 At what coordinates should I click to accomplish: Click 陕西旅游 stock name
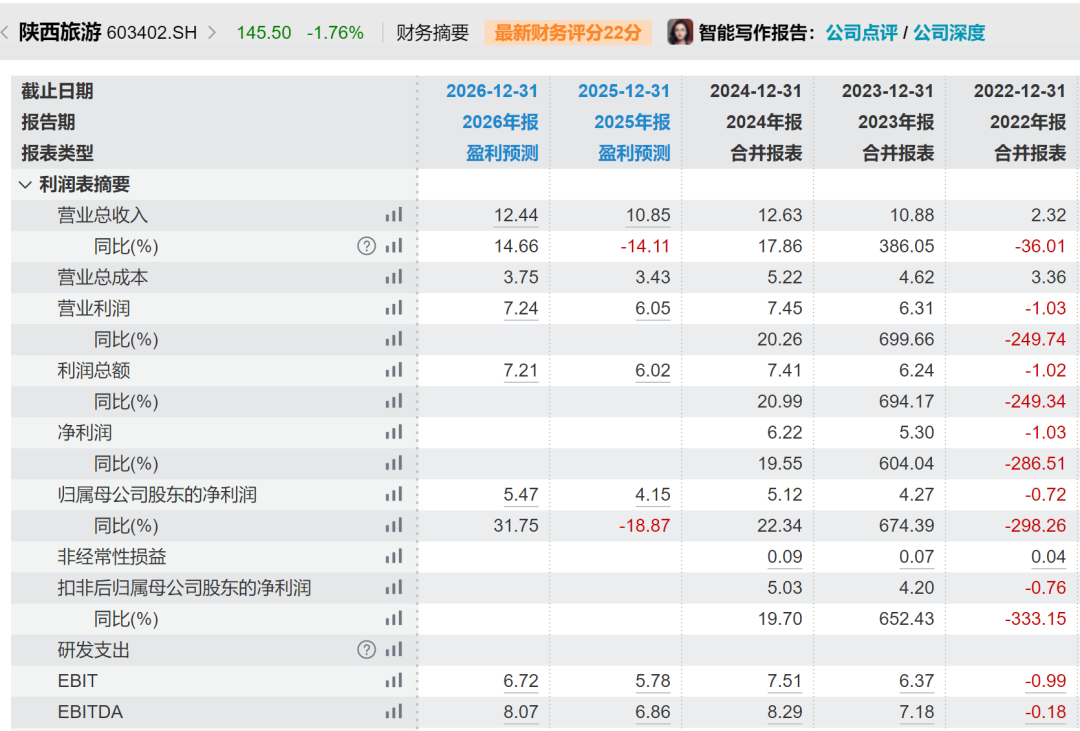click(60, 32)
